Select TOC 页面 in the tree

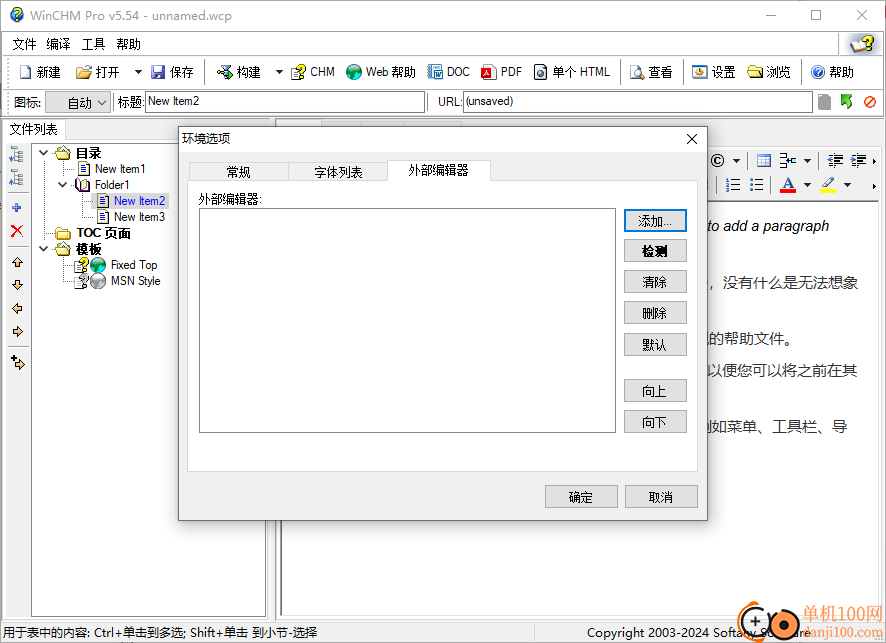click(x=103, y=233)
